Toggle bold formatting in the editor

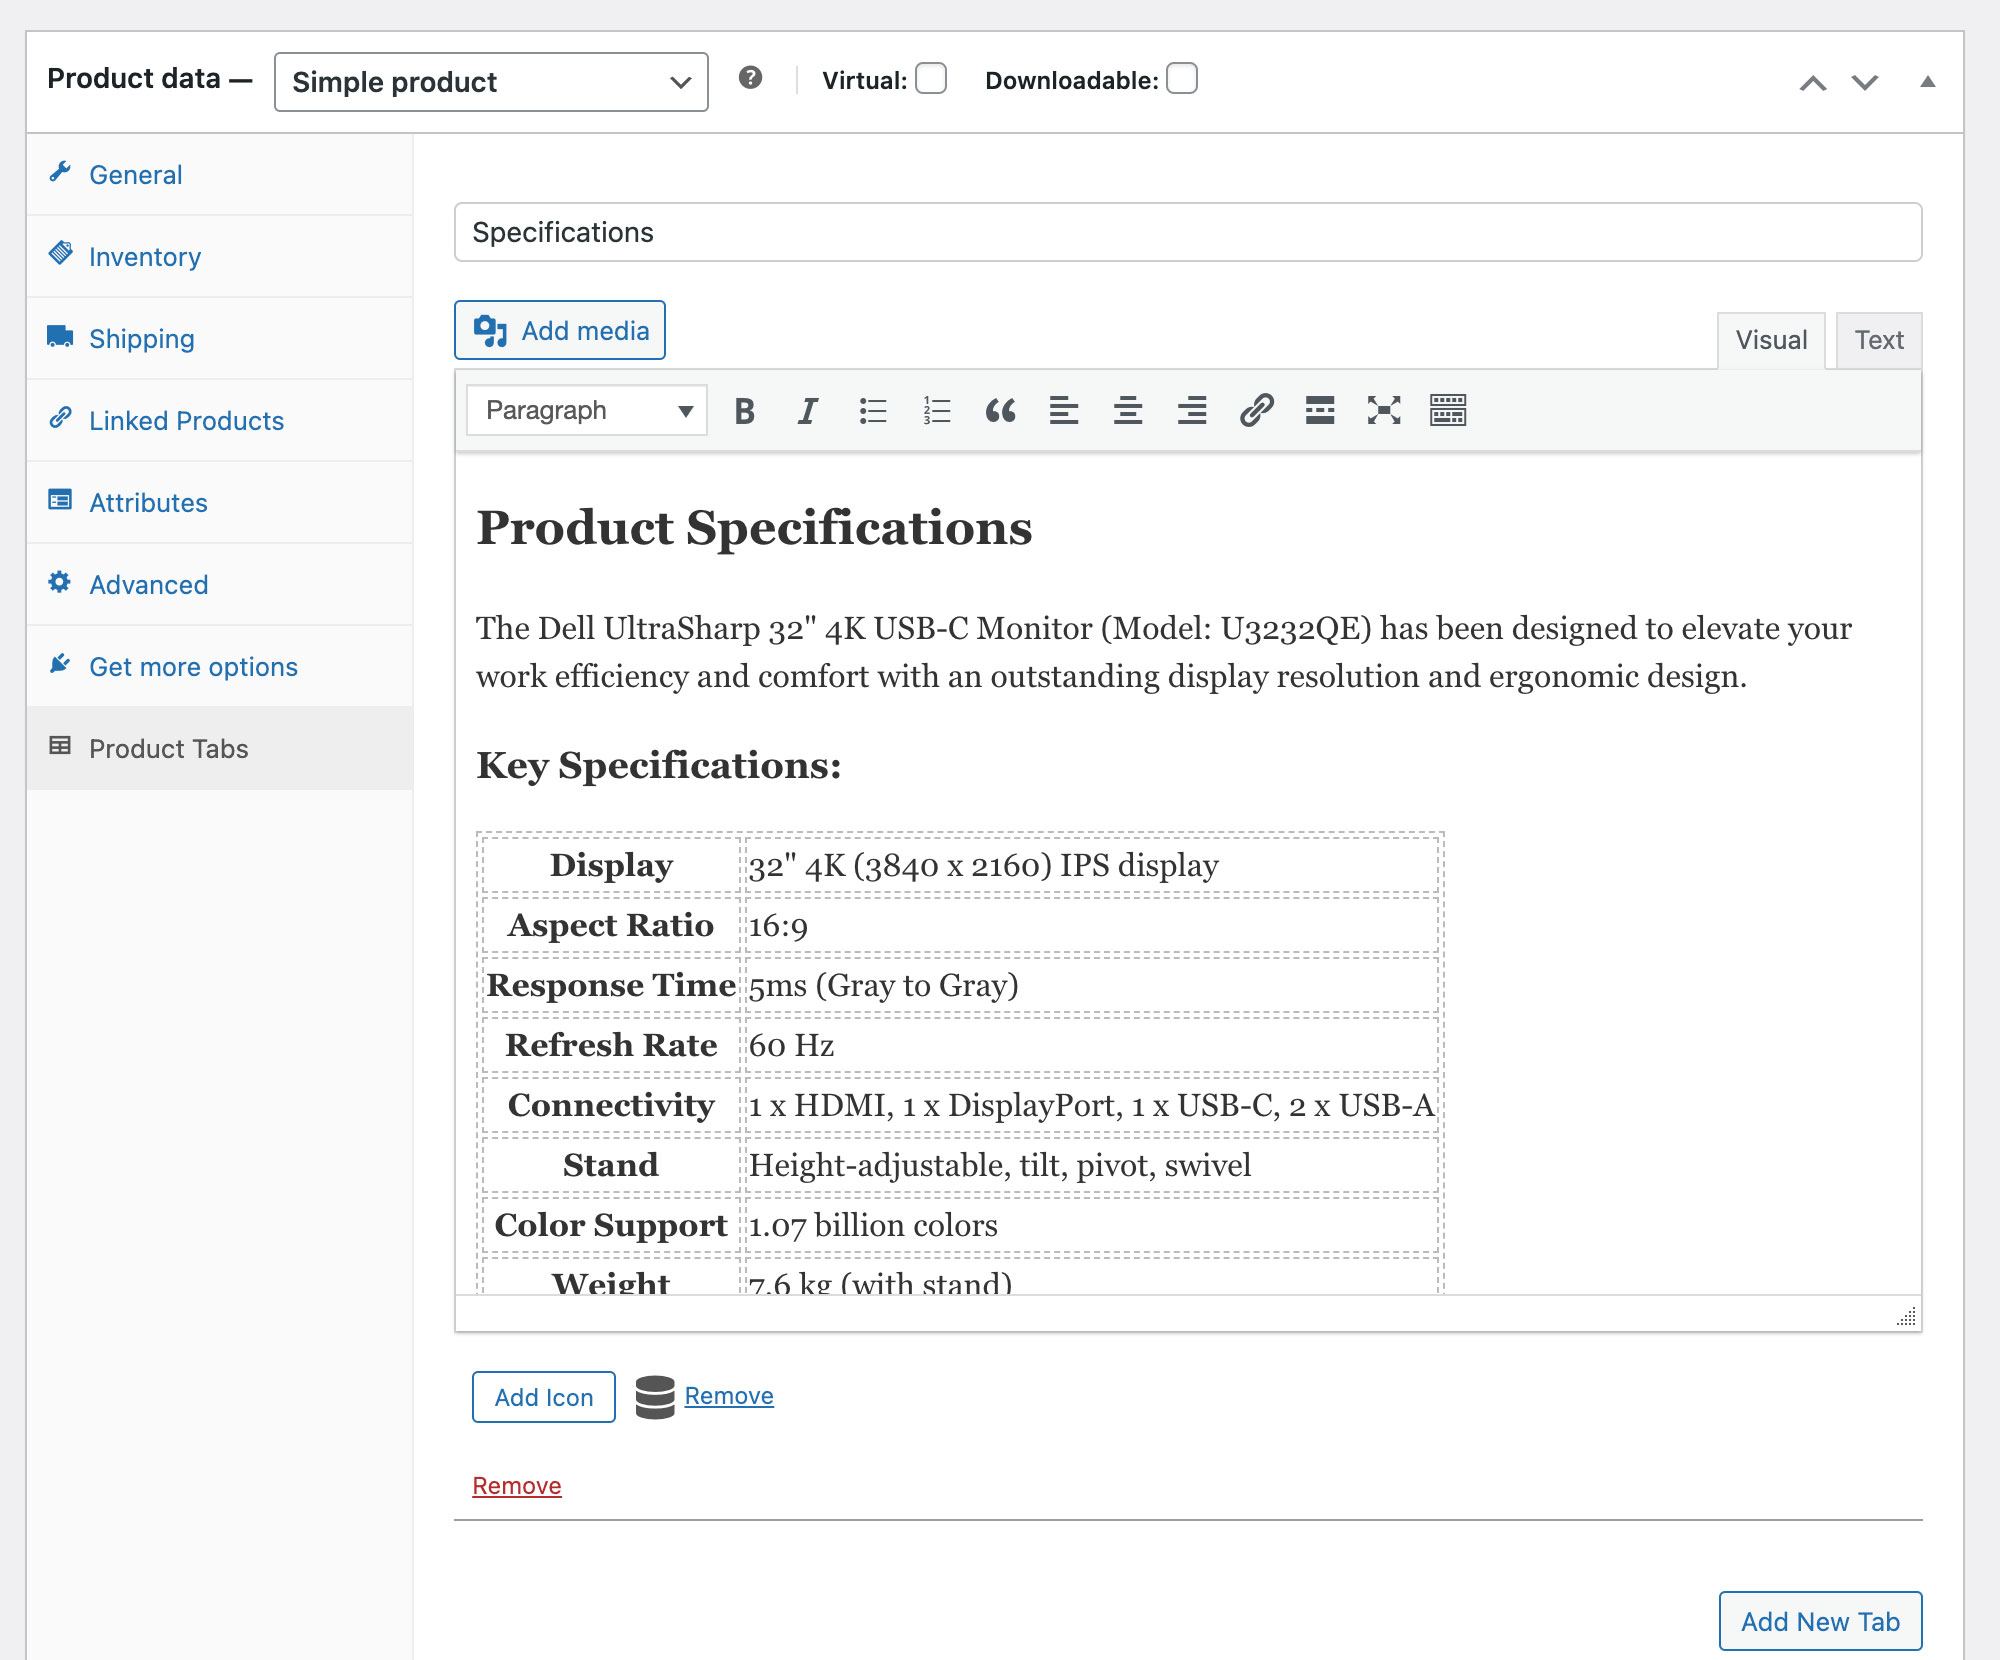pos(744,410)
